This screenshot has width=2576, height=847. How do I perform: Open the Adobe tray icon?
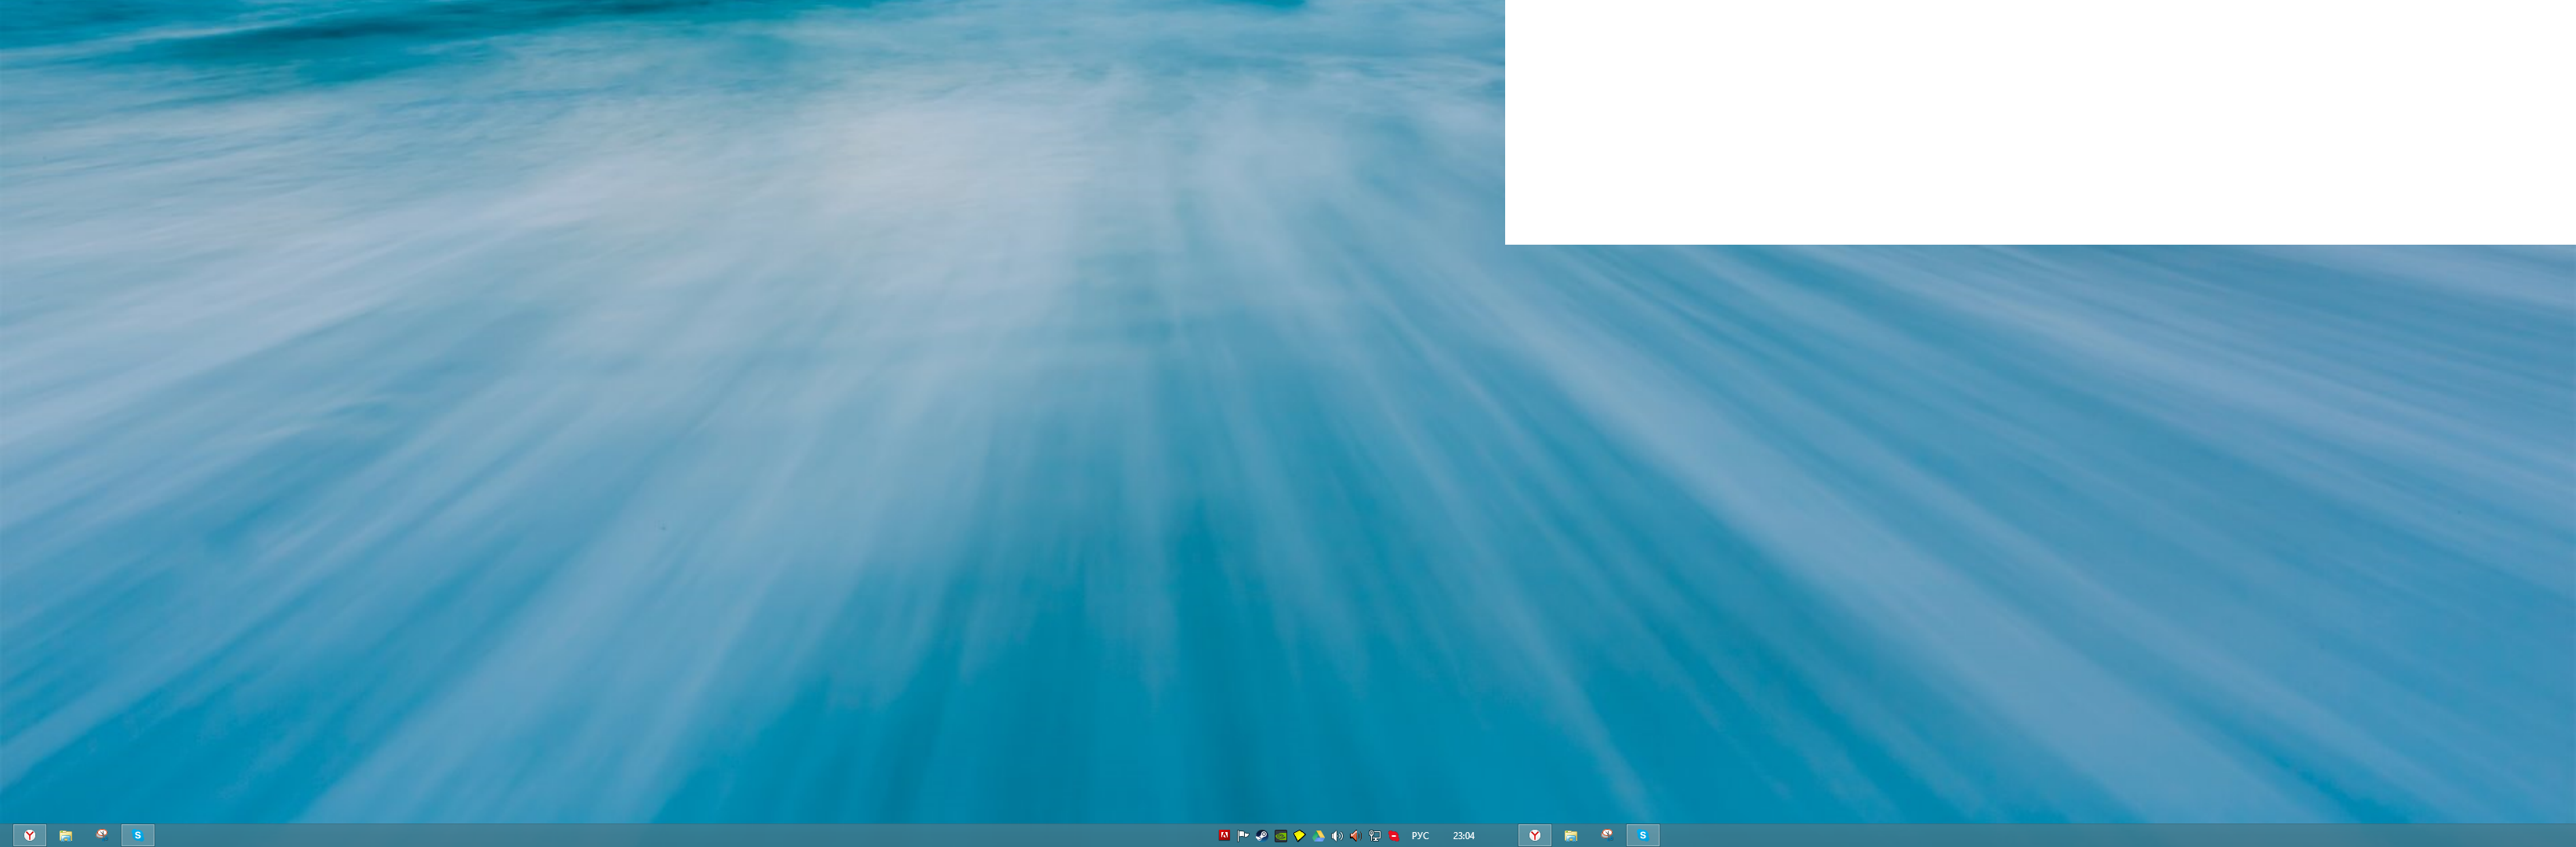1224,835
